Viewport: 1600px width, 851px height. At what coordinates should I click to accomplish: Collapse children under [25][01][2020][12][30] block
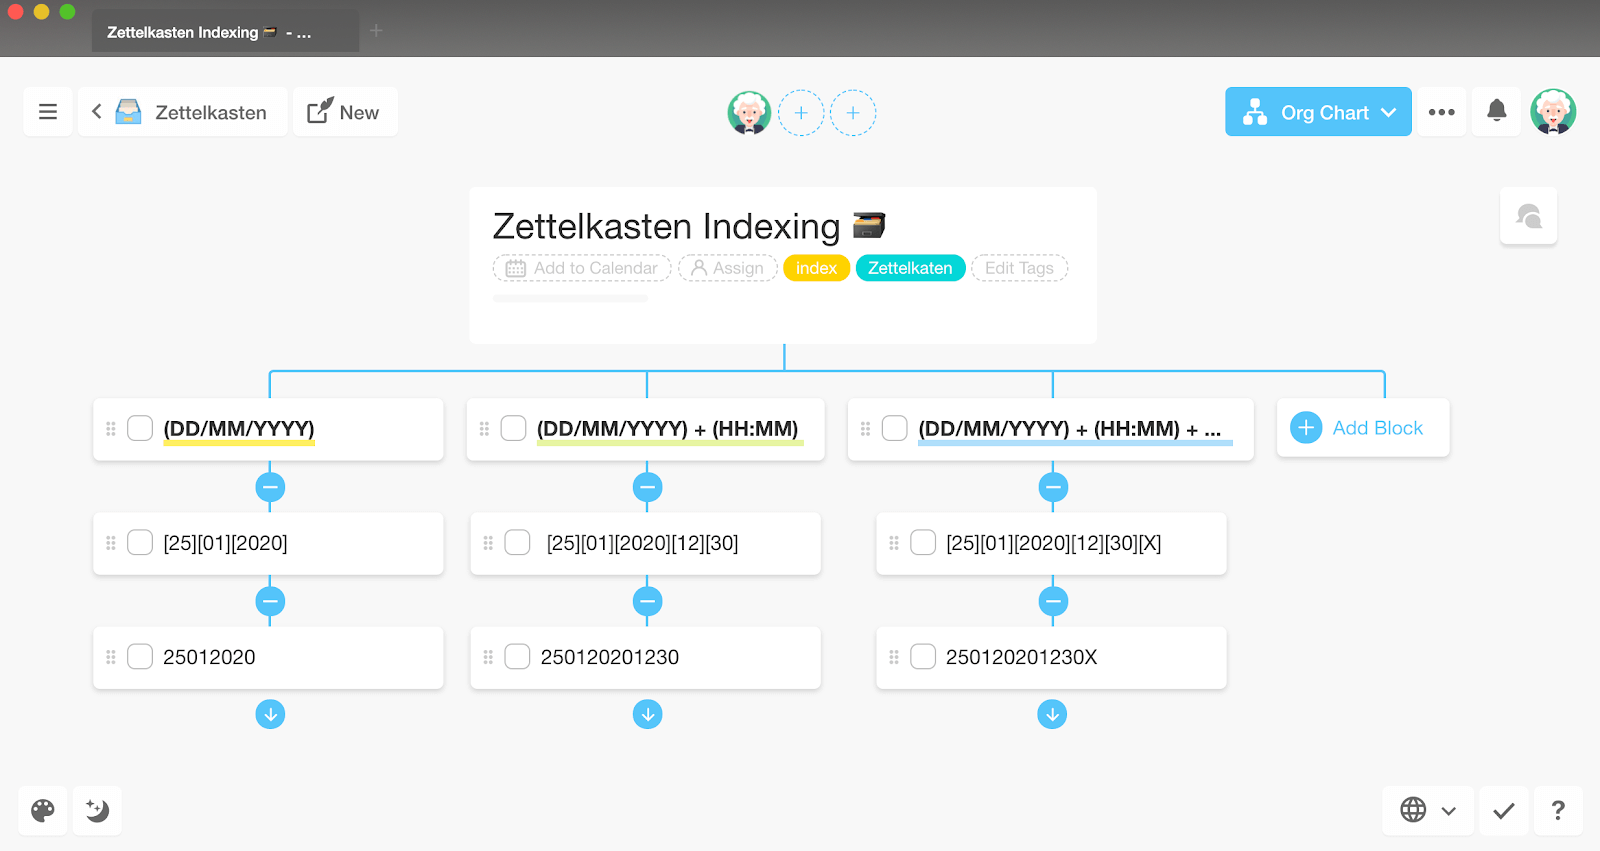tap(647, 601)
